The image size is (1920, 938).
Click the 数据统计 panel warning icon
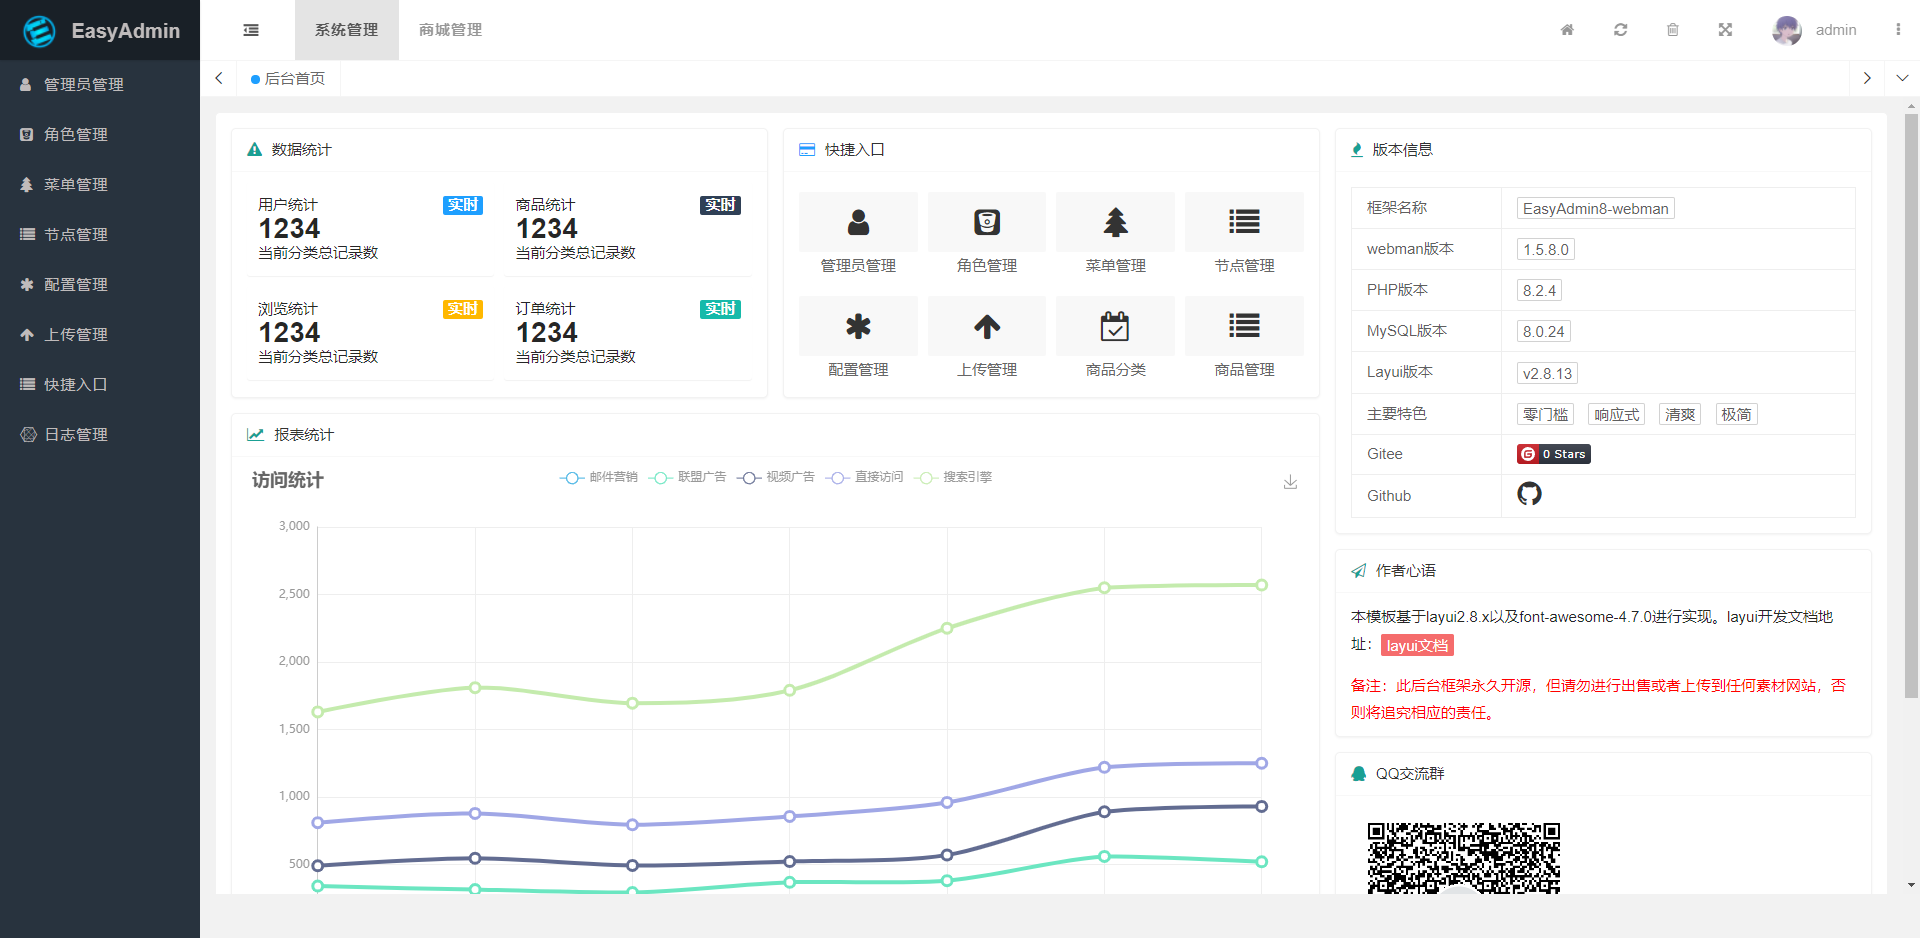pos(254,150)
